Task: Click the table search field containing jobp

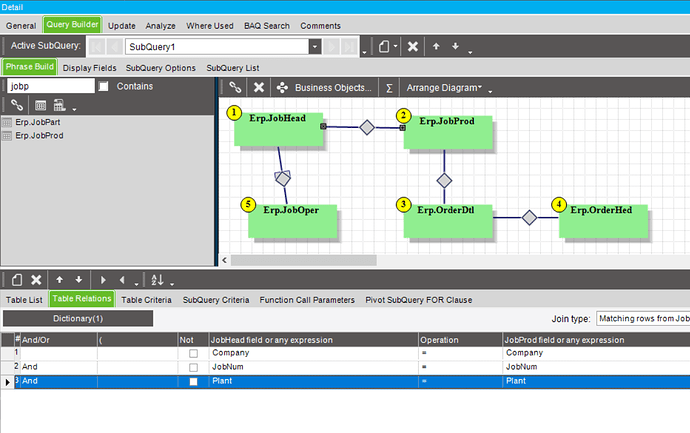Action: click(48, 87)
